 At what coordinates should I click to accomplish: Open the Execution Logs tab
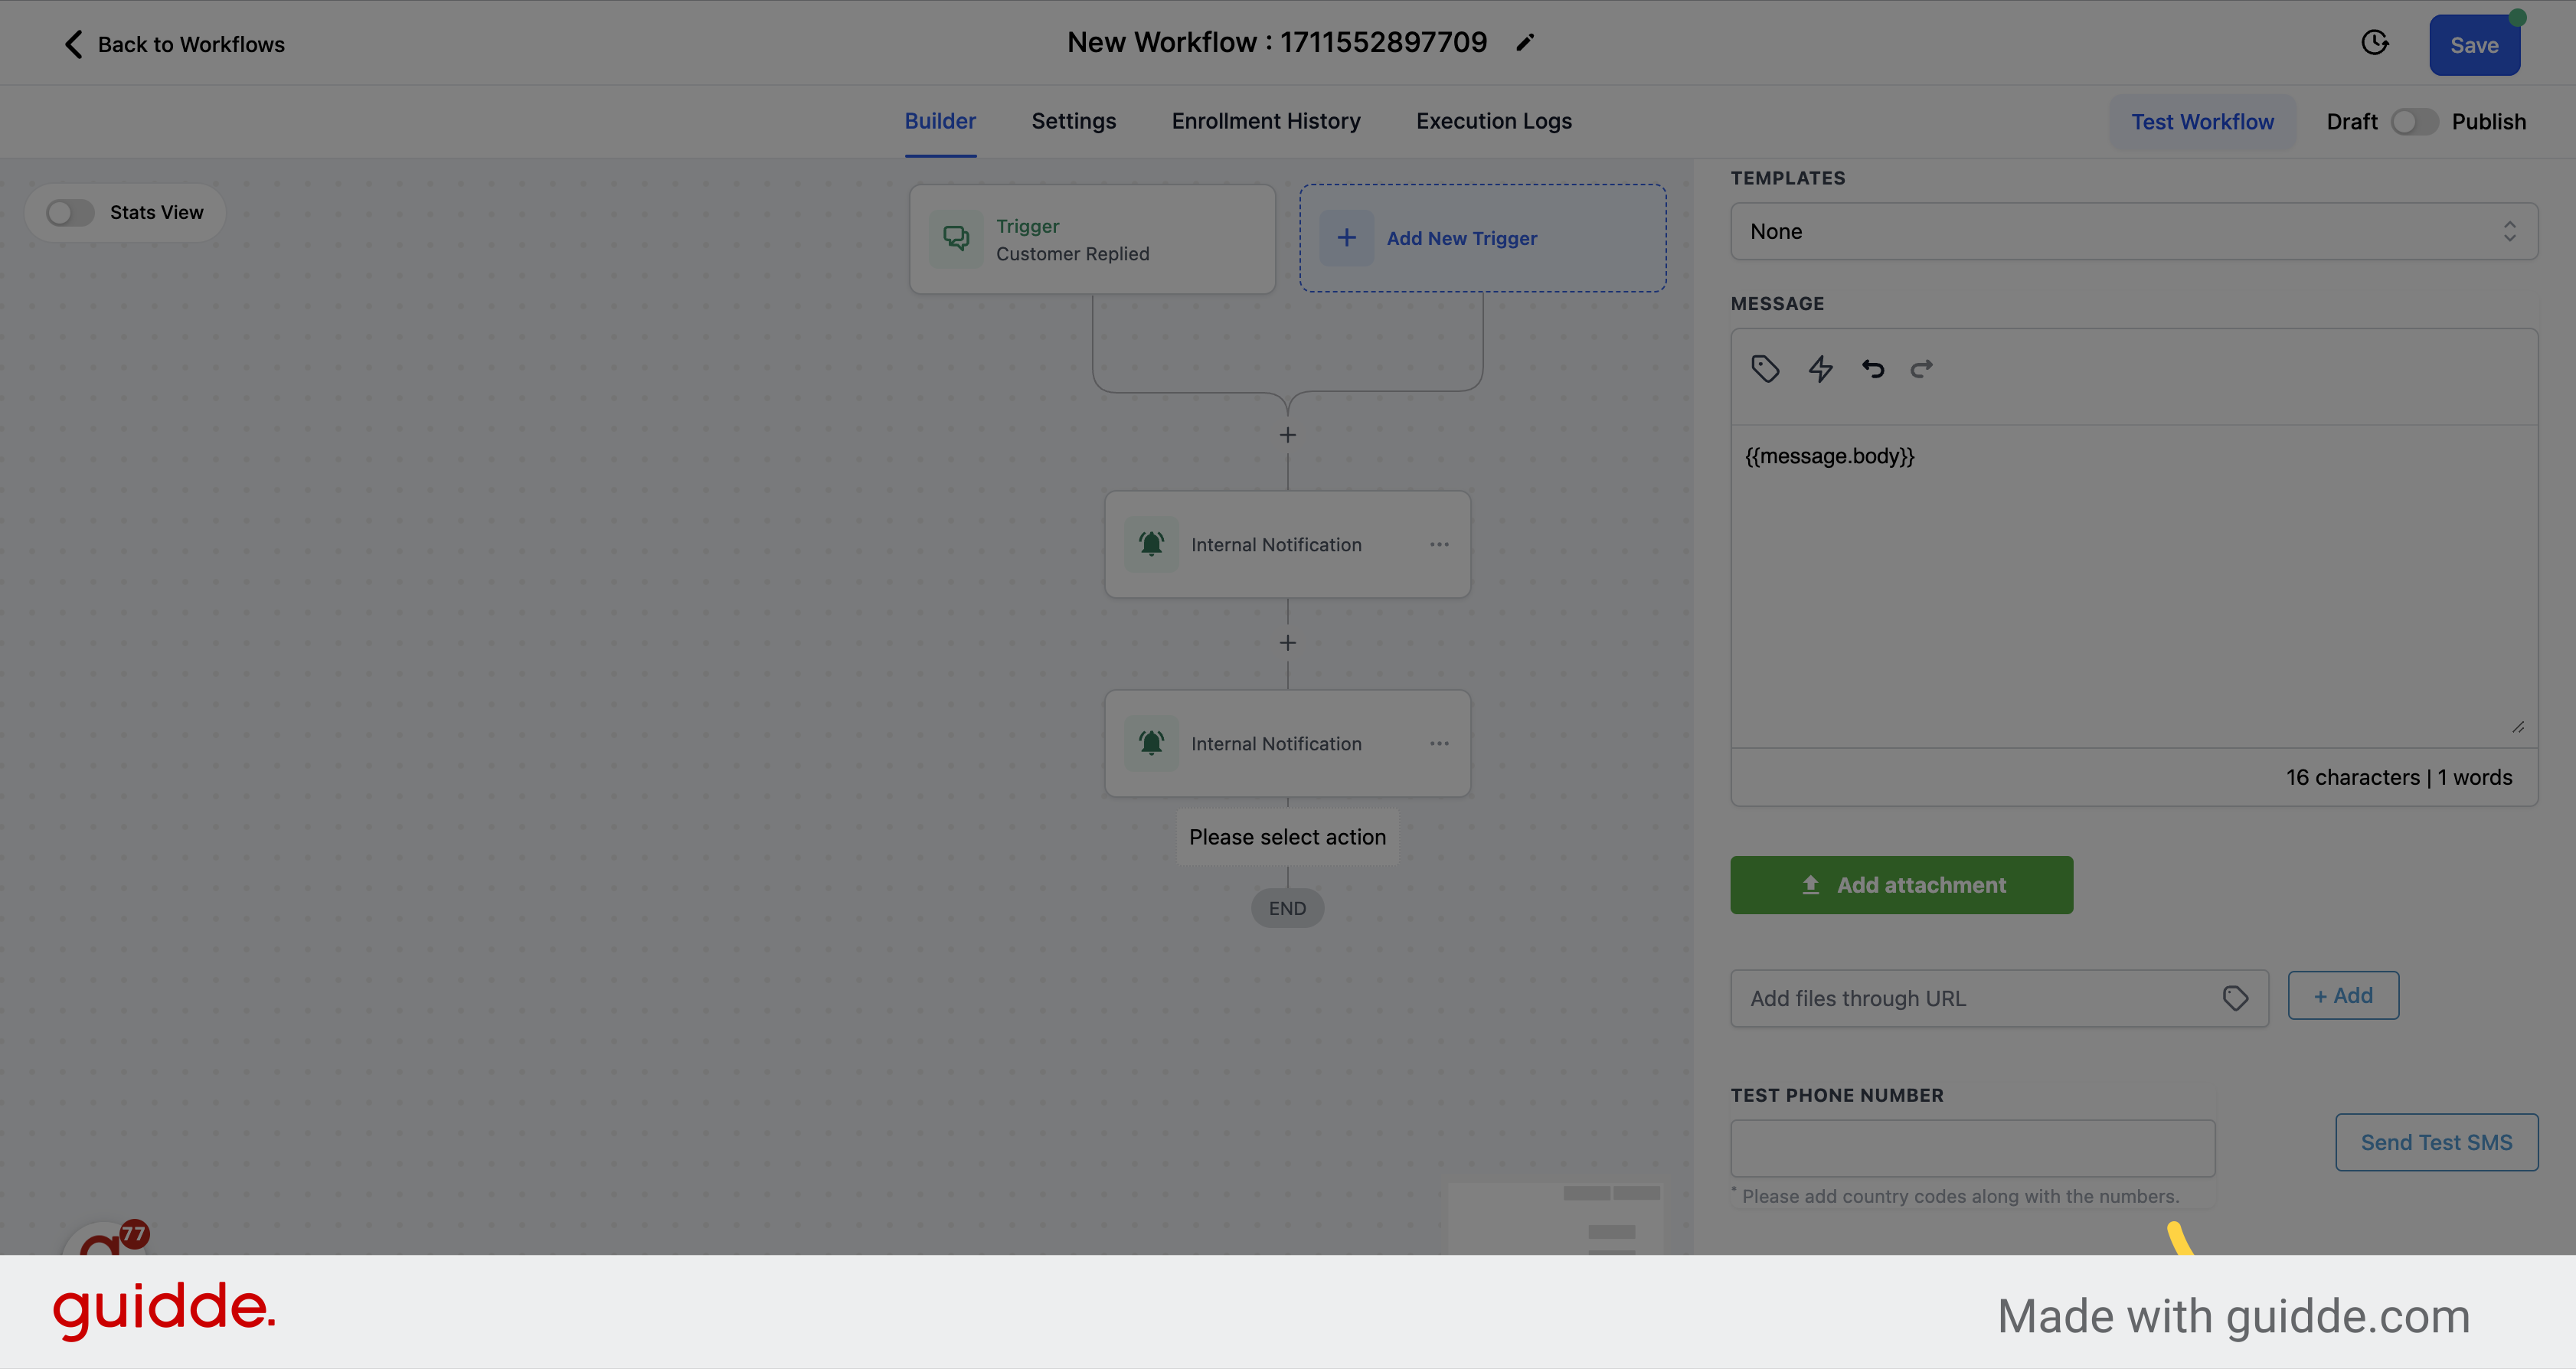(1494, 121)
